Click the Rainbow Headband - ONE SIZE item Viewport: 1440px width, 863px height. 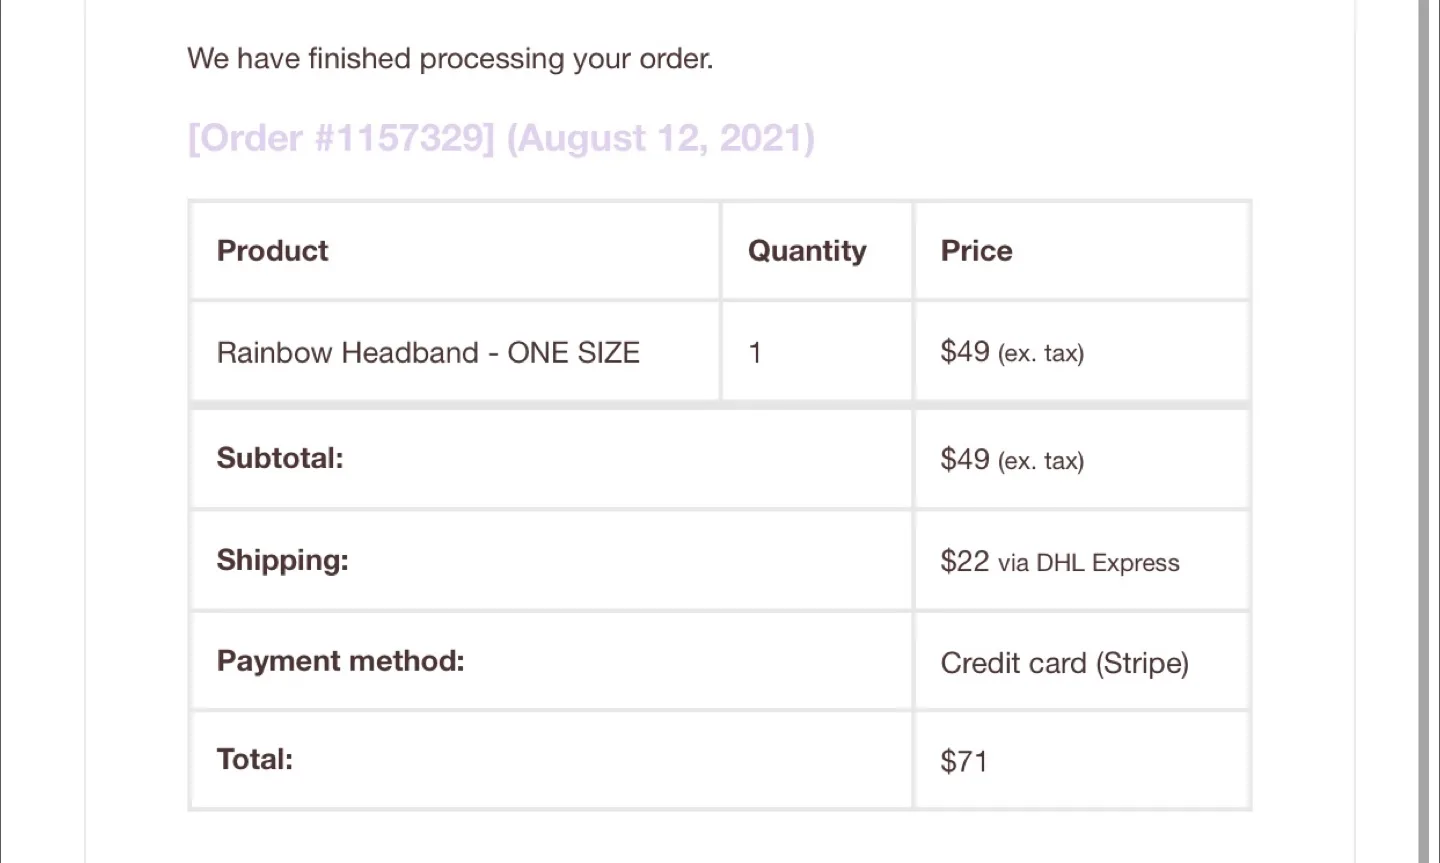point(428,353)
